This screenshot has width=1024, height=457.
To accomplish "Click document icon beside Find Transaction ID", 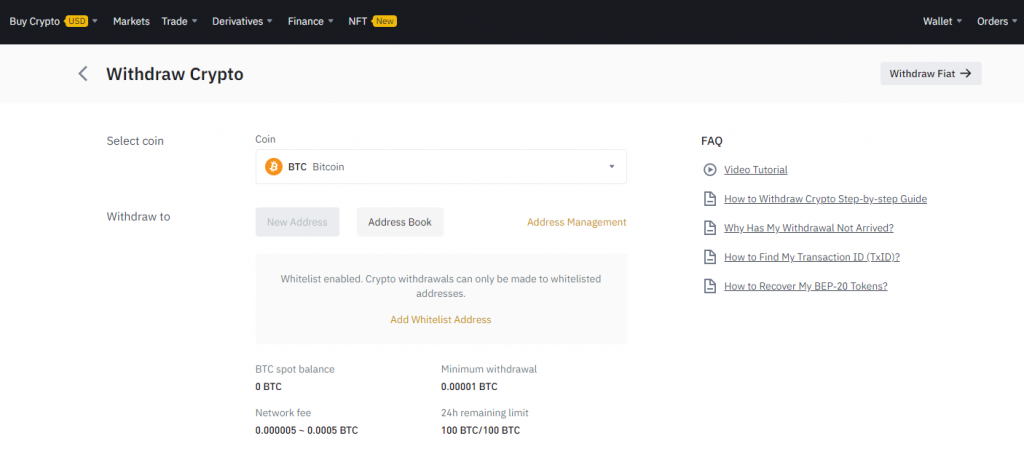I will [x=709, y=257].
